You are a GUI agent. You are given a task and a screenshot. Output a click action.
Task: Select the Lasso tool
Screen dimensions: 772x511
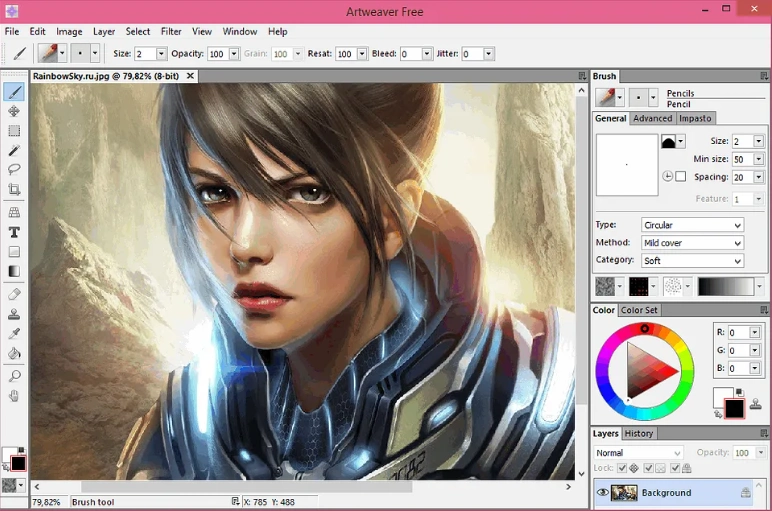(14, 170)
